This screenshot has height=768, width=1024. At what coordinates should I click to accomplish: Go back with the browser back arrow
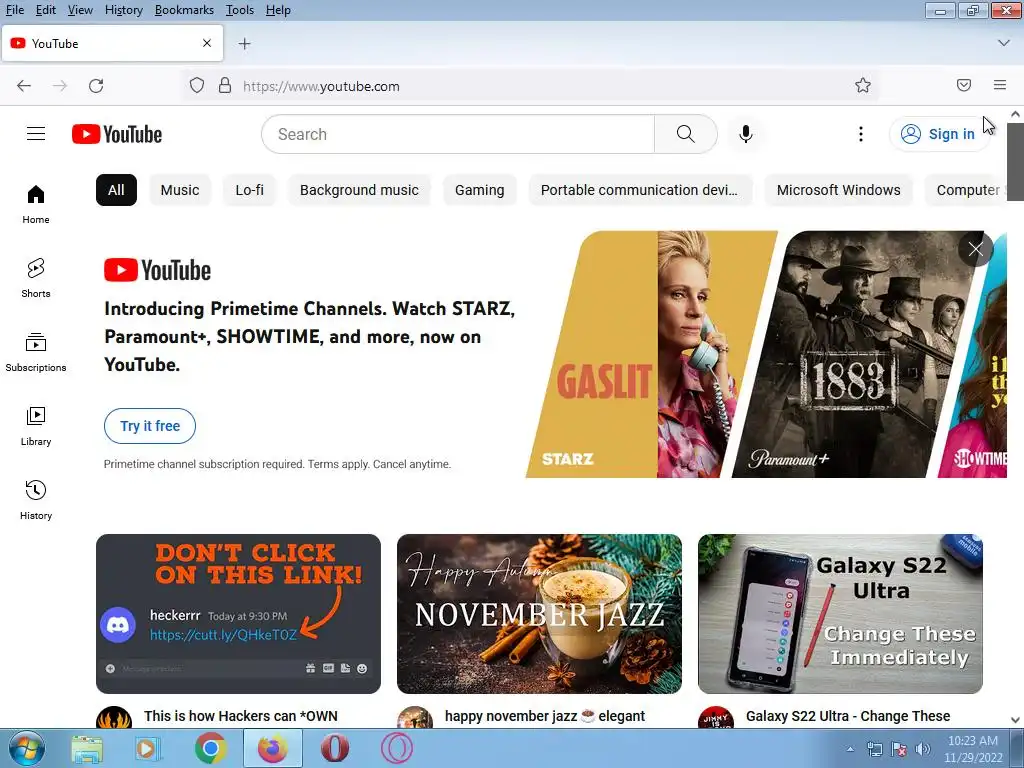tap(24, 86)
